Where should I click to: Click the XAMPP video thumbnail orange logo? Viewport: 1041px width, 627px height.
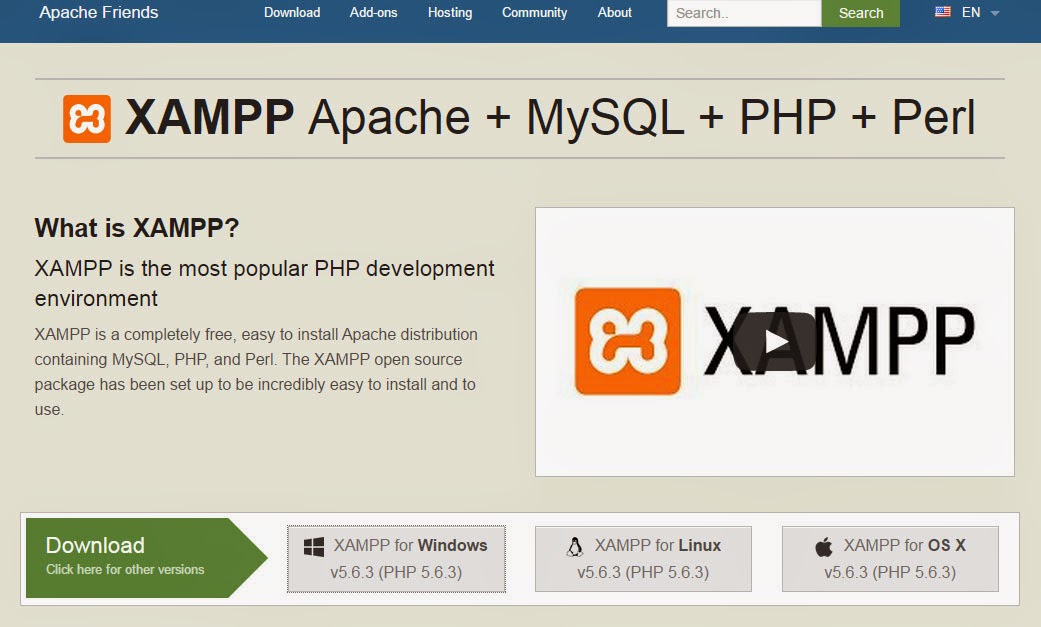point(627,341)
